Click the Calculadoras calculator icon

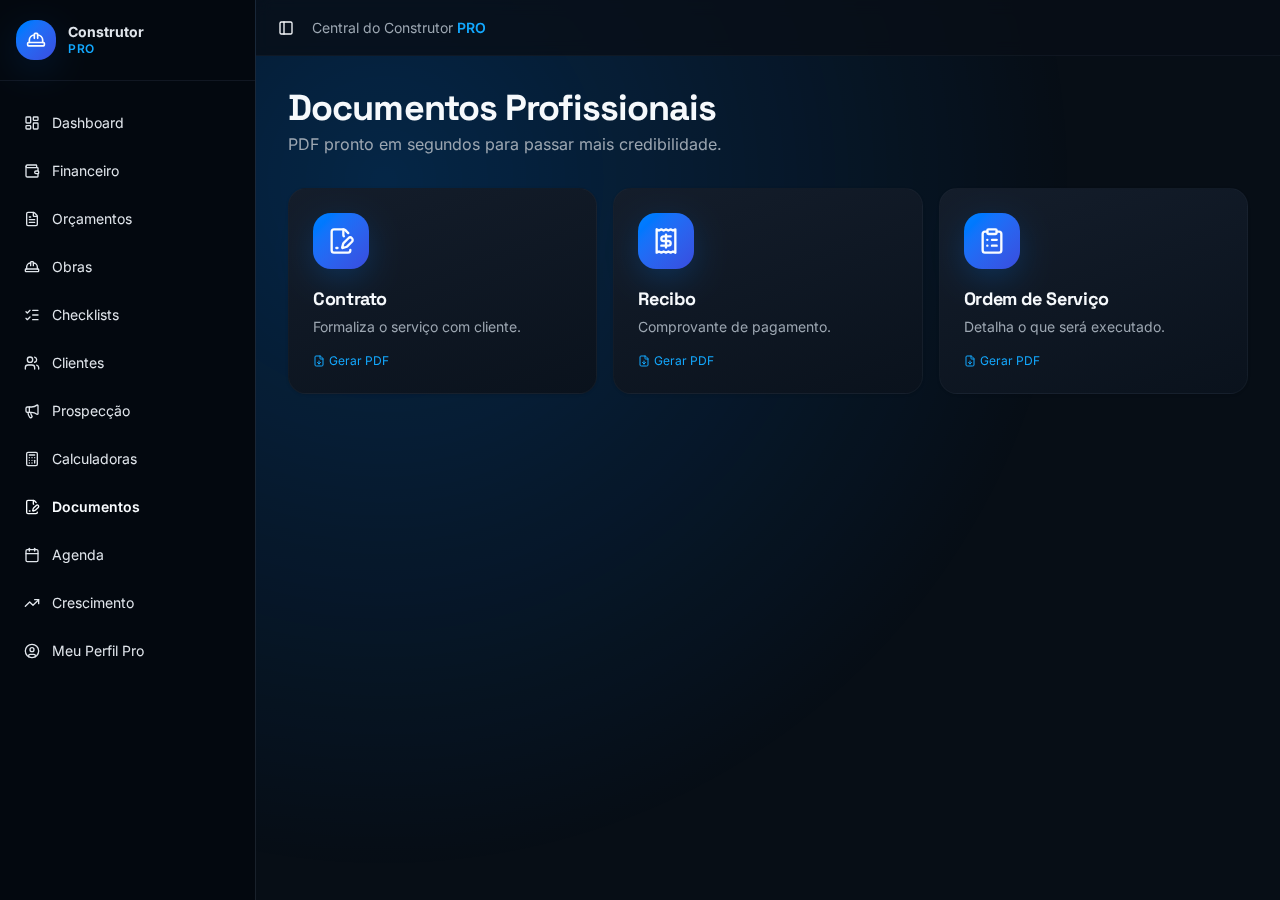(32, 459)
